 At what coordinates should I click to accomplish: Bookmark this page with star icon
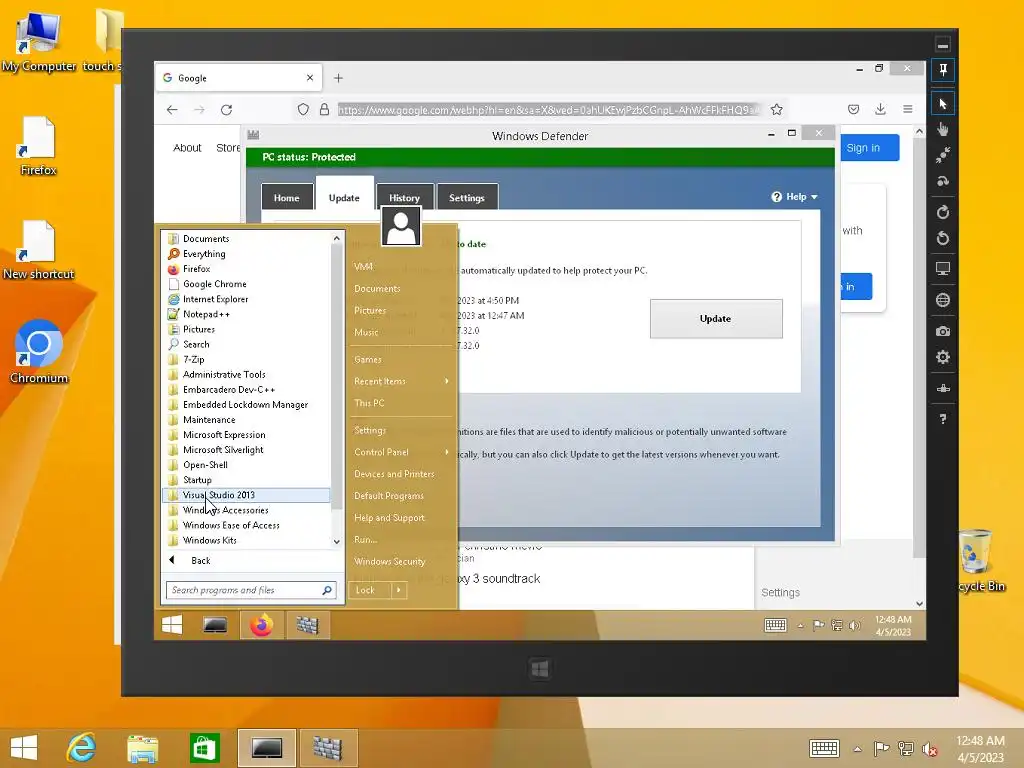point(776,110)
